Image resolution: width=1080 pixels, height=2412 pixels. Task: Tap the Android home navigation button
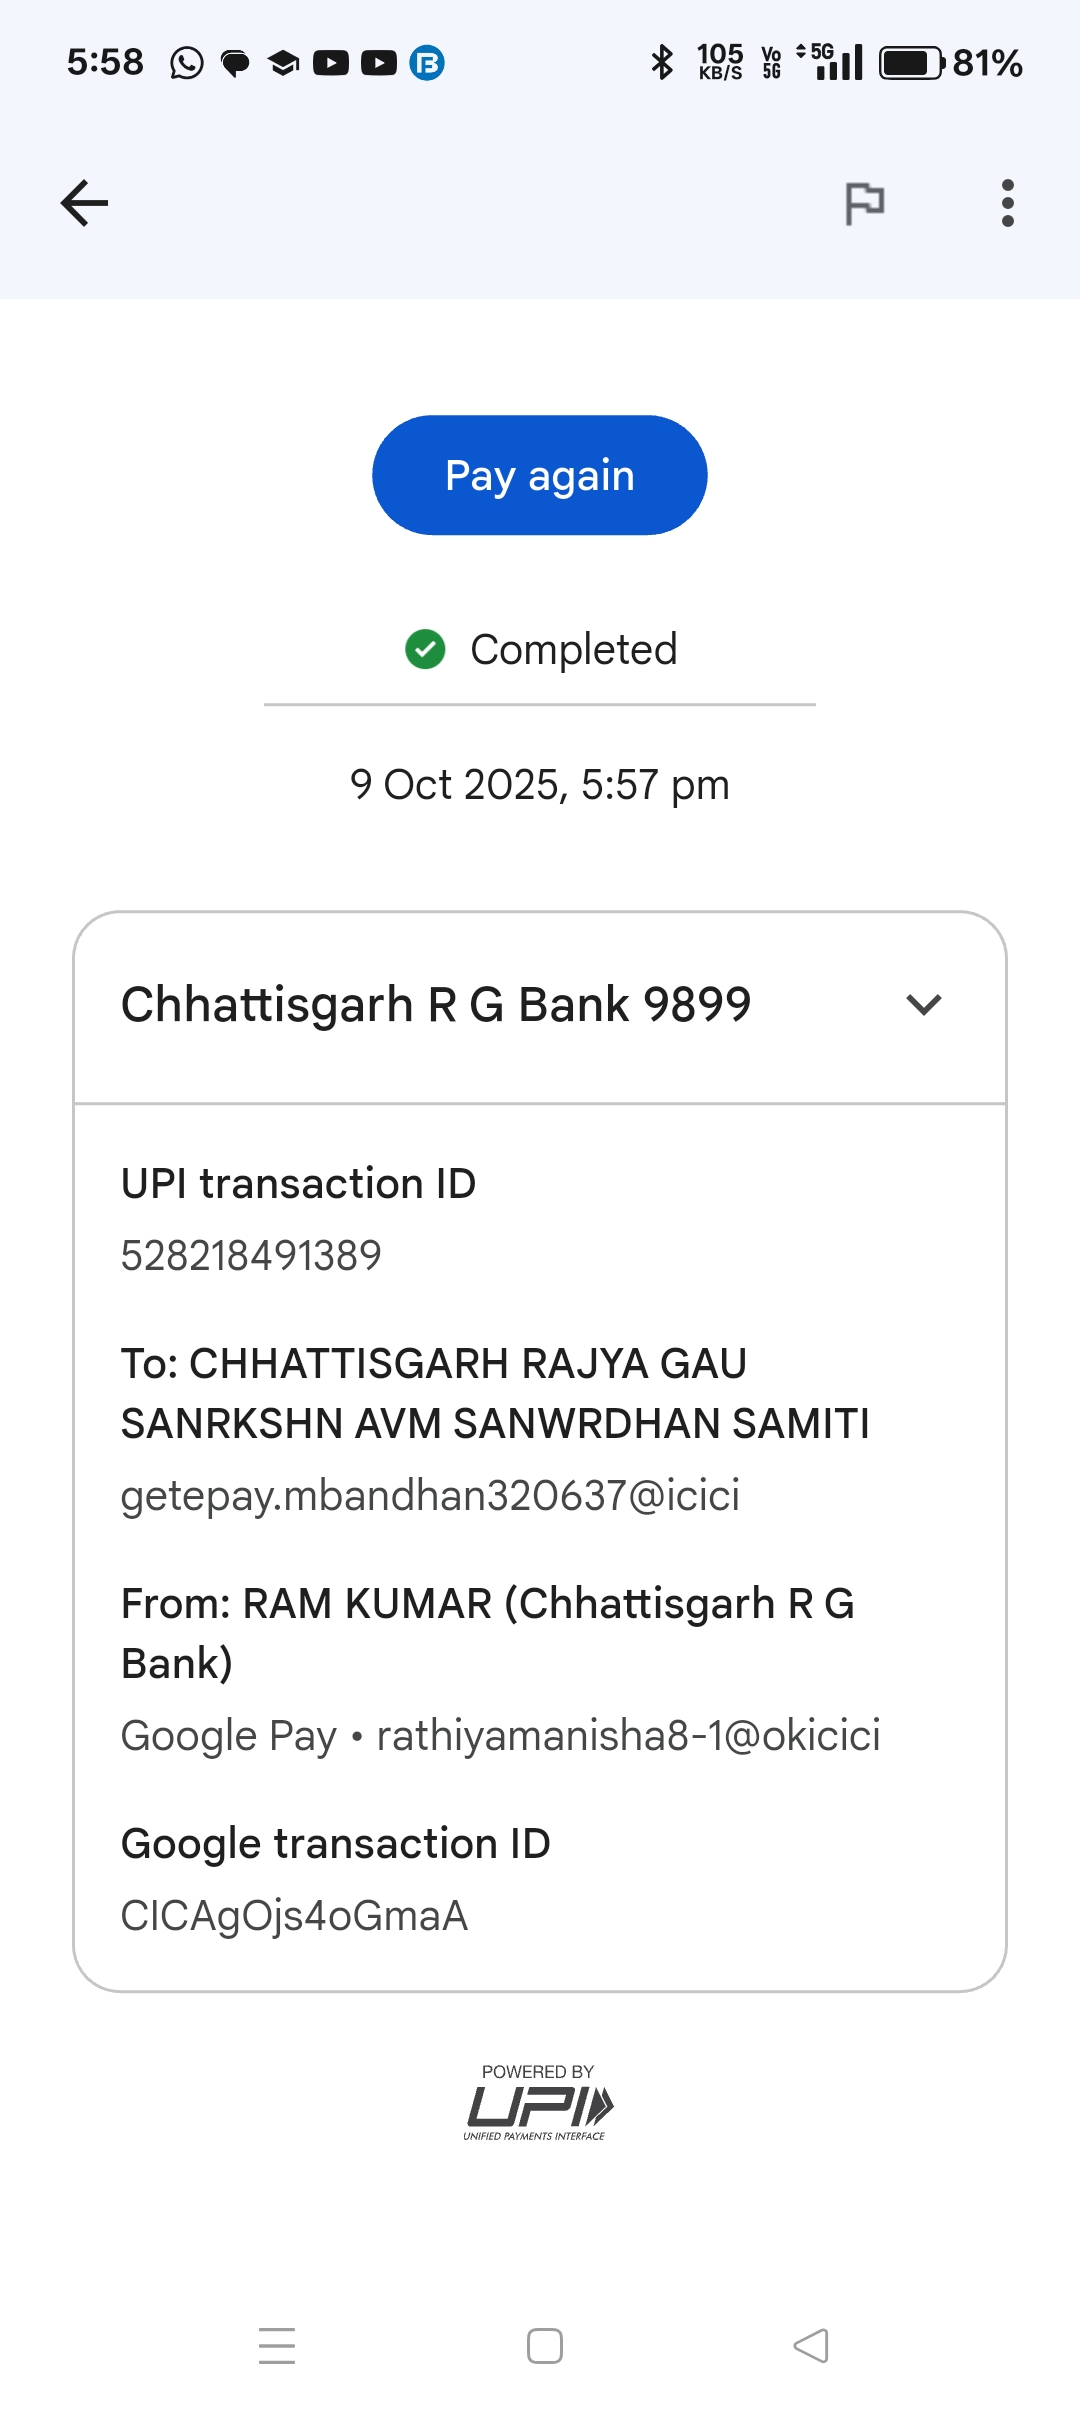pyautogui.click(x=544, y=2345)
